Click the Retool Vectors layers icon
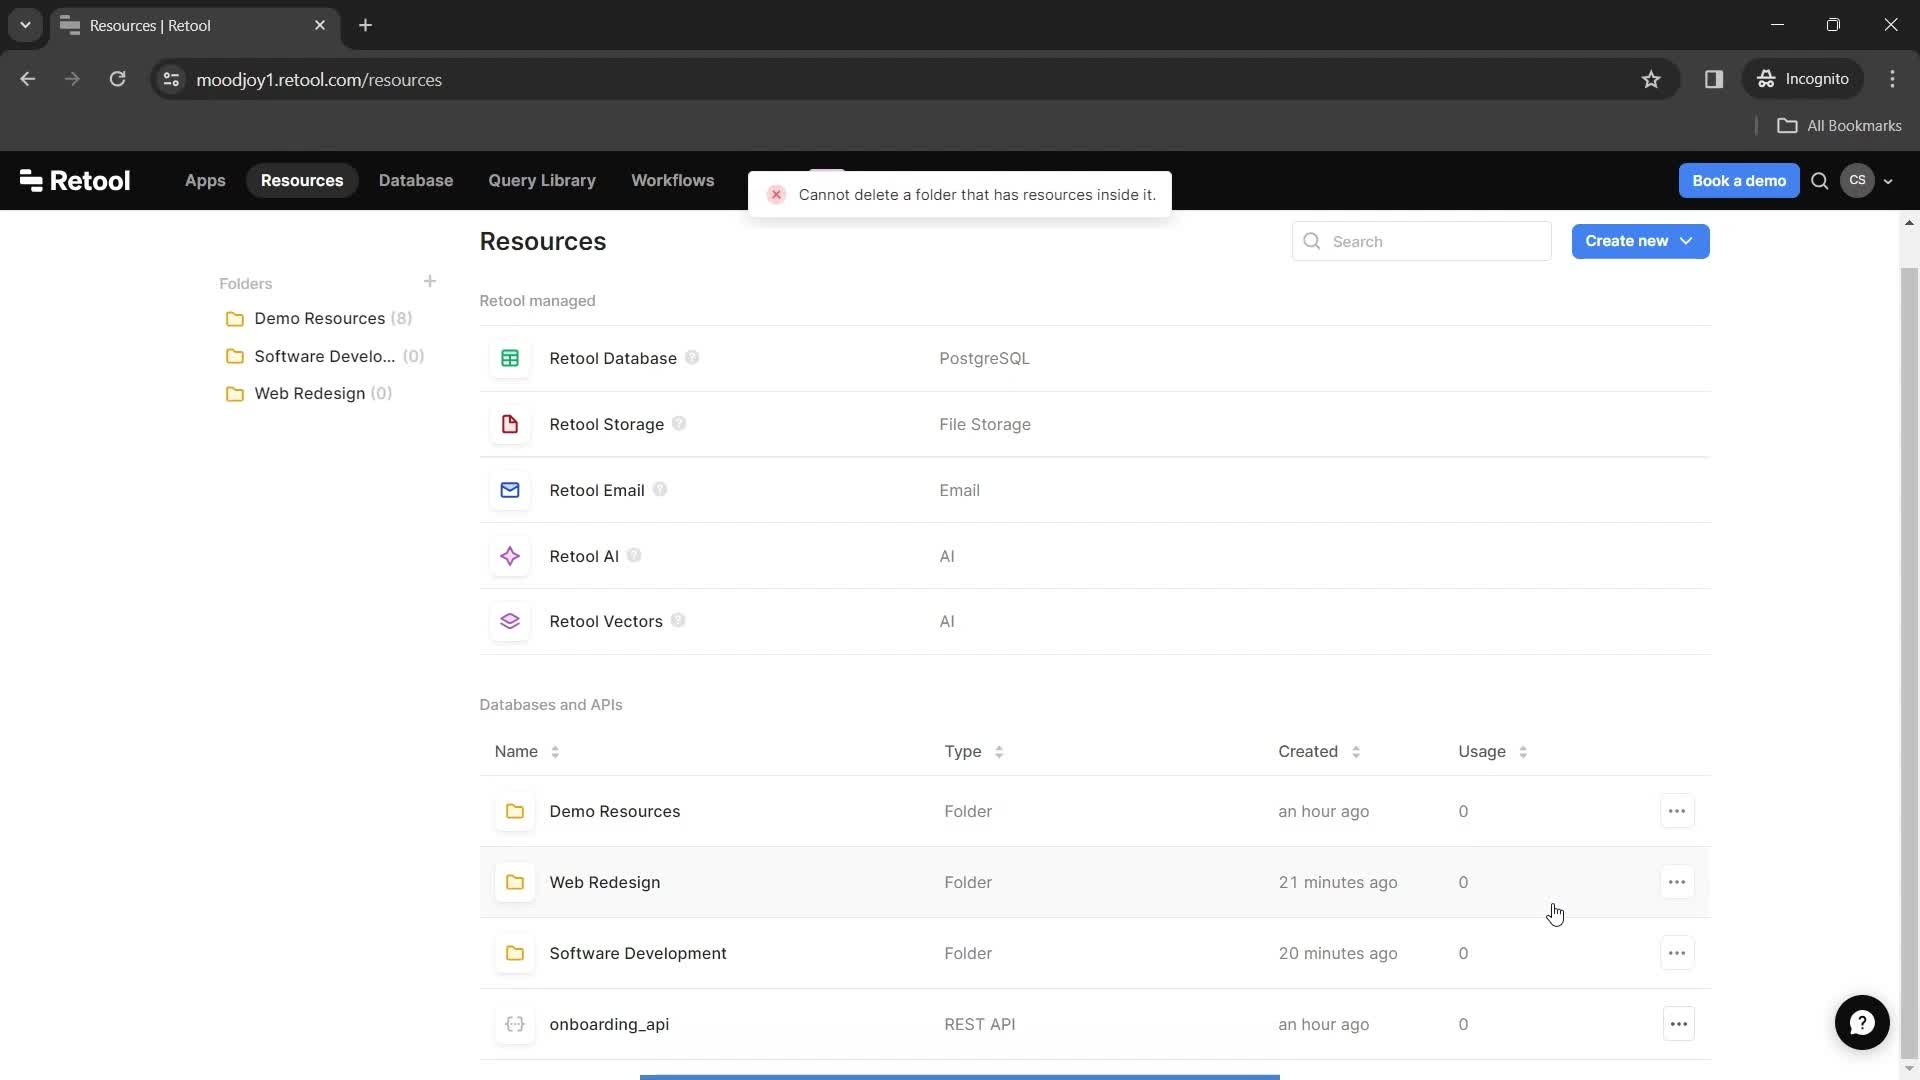Screen dimensions: 1920x1080 click(510, 620)
